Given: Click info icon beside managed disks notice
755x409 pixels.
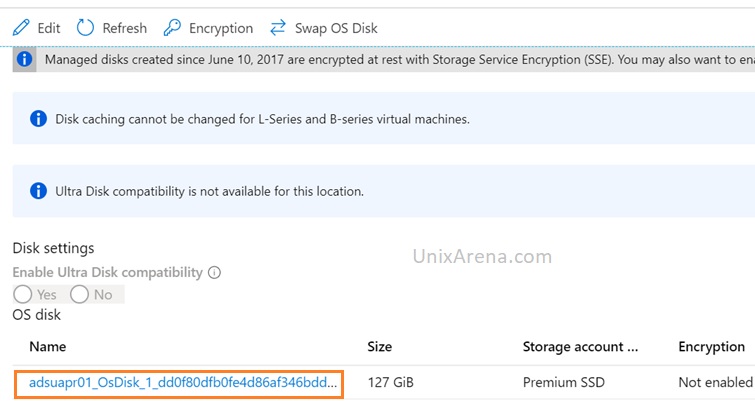Looking at the screenshot, I should click(x=24, y=59).
